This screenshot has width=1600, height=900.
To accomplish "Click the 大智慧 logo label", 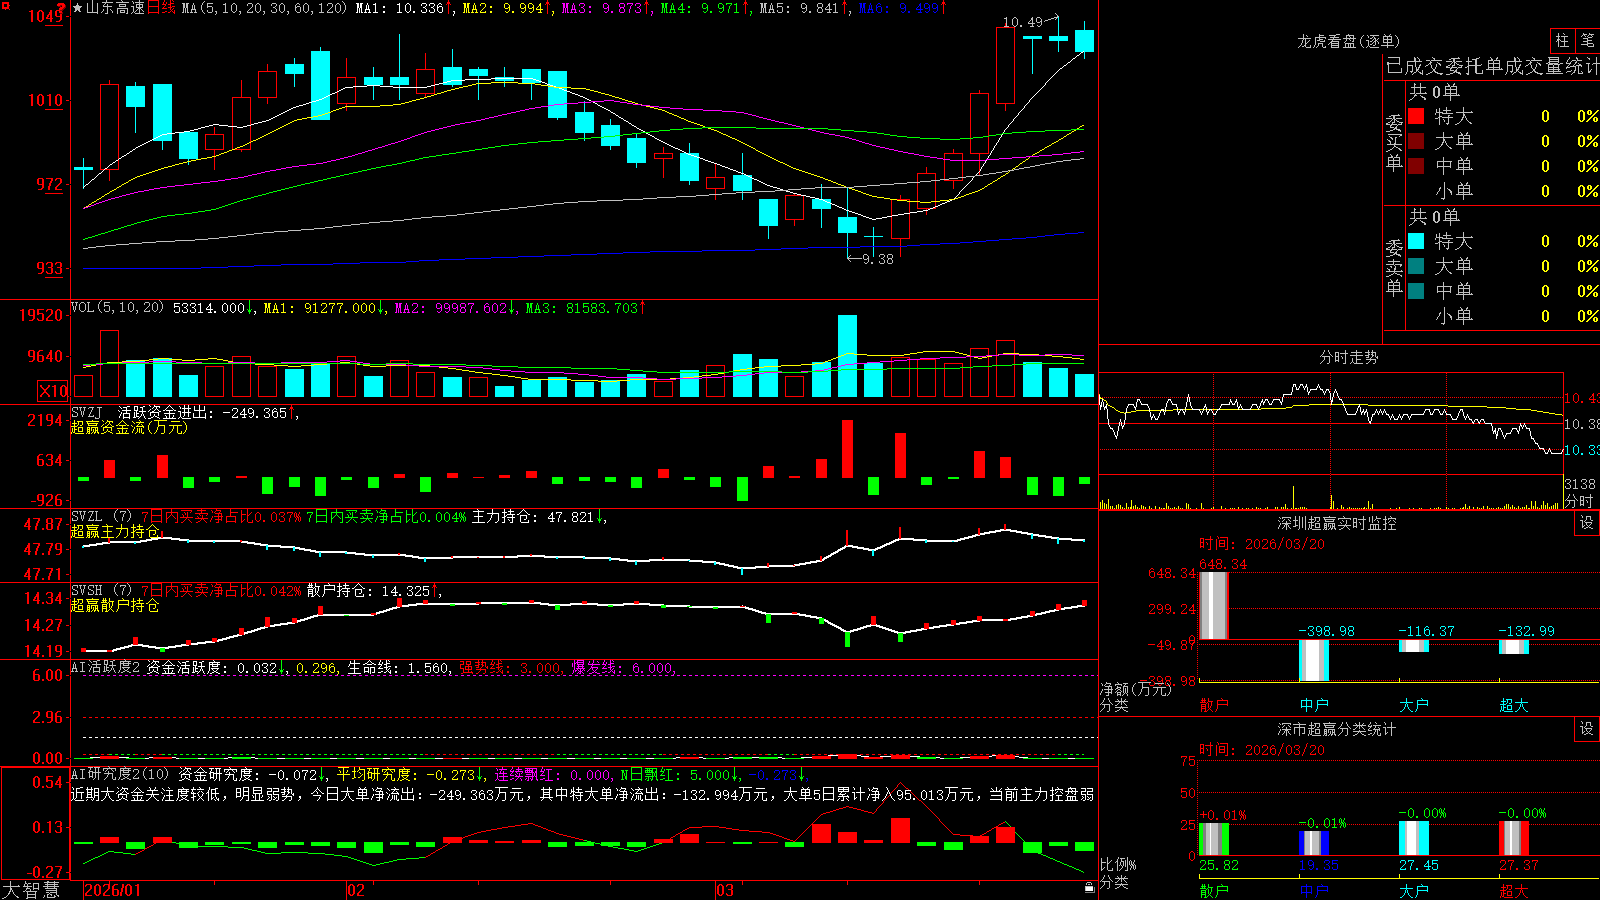I will pyautogui.click(x=31, y=890).
